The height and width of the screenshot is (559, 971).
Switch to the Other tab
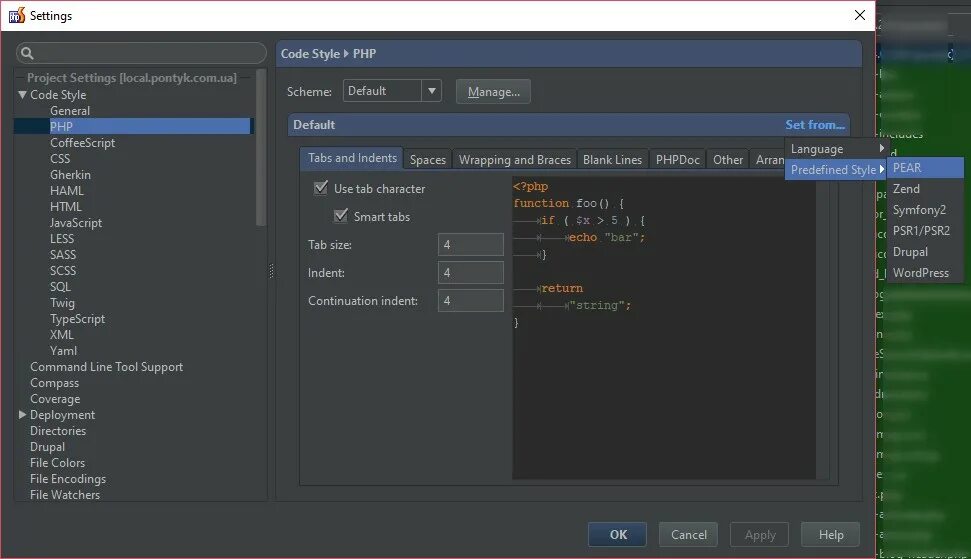(x=728, y=160)
